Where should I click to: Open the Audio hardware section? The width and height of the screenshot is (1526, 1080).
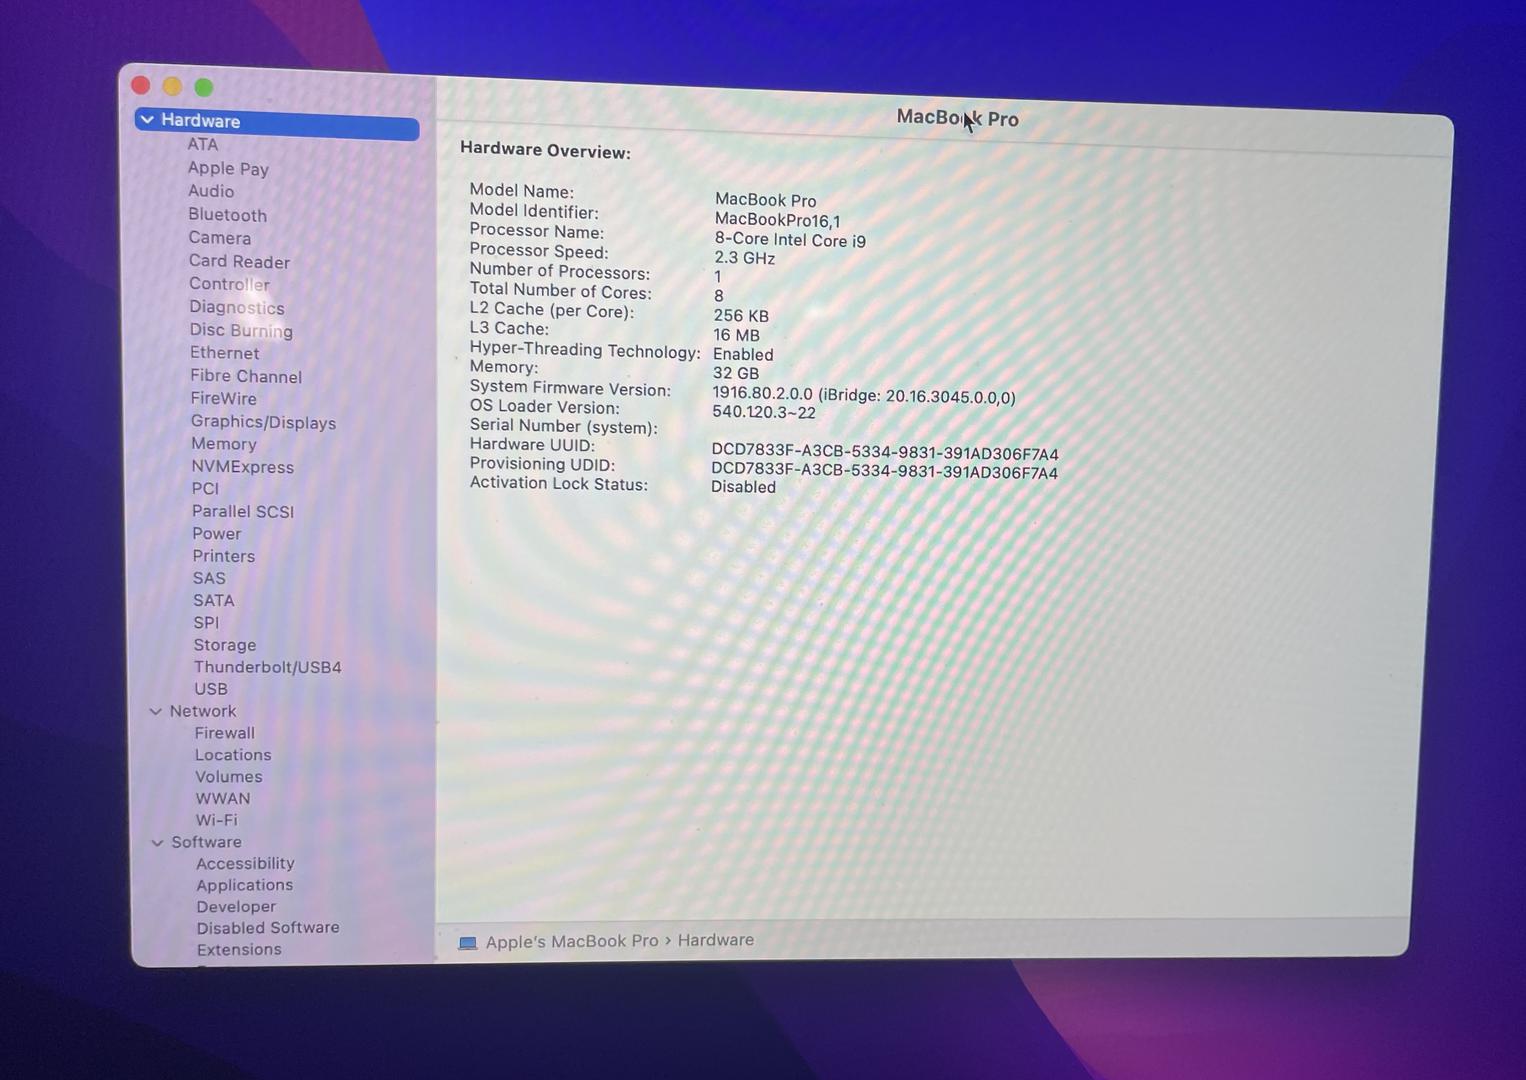coord(211,191)
